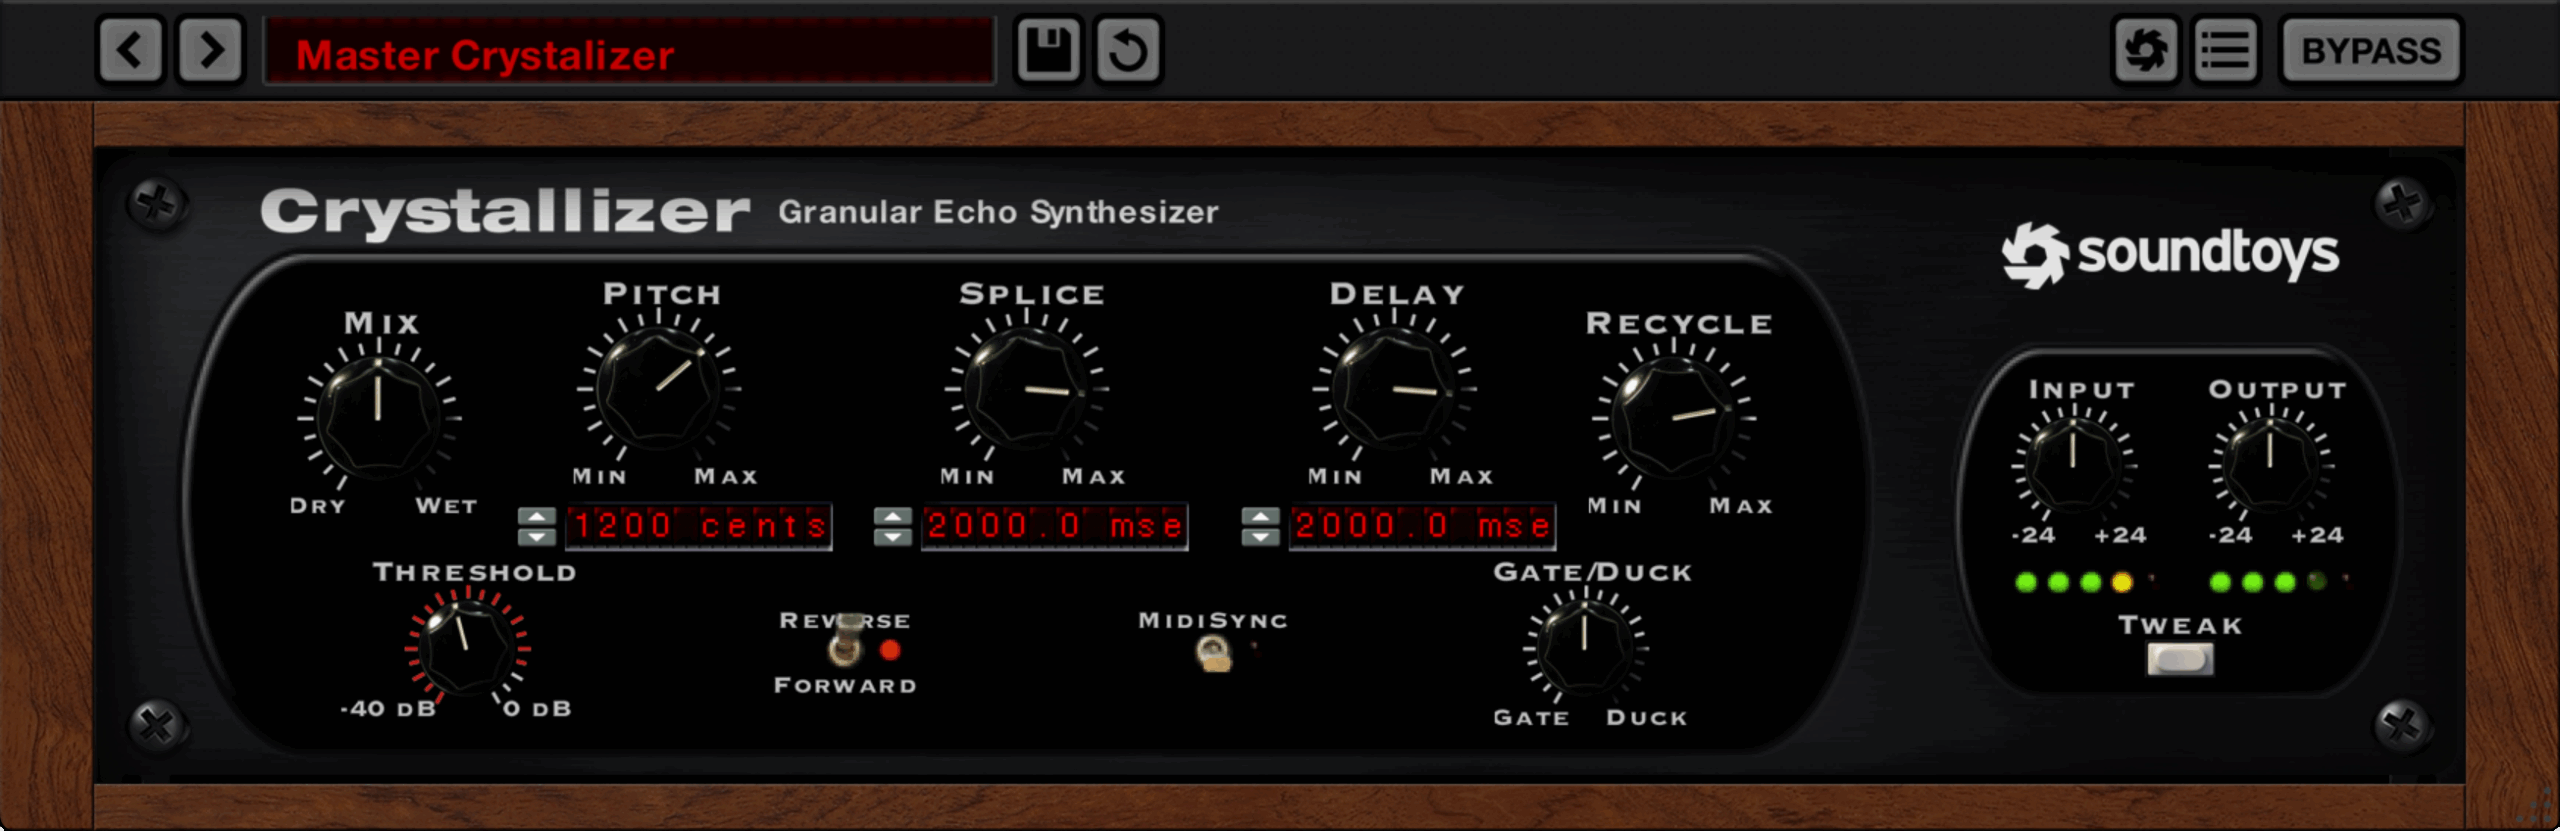Click the Soundtoys gear logo toolbar icon
This screenshot has height=831, width=2560.
[x=2145, y=50]
